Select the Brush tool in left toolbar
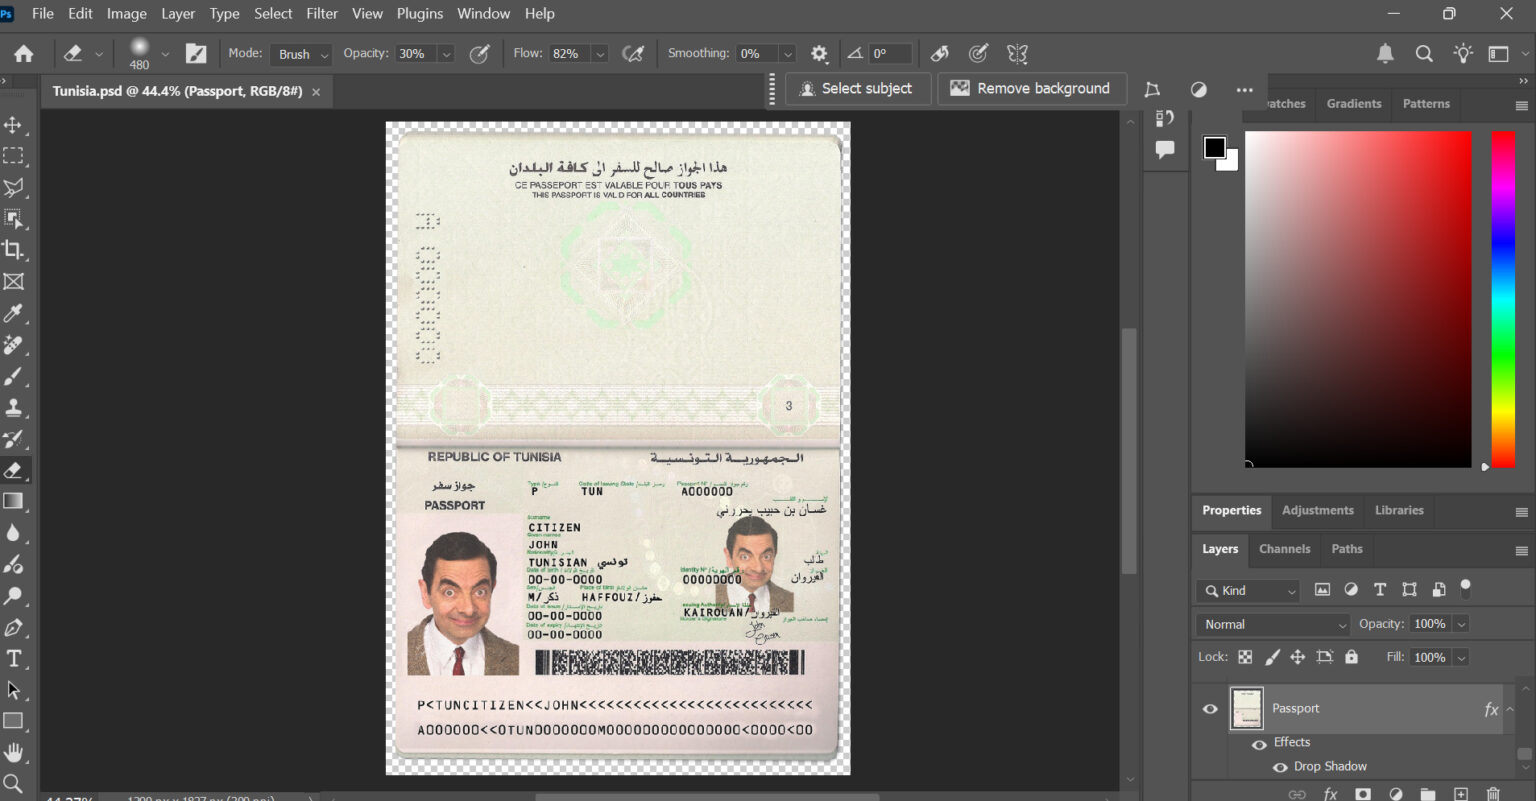The image size is (1536, 801). [x=13, y=376]
